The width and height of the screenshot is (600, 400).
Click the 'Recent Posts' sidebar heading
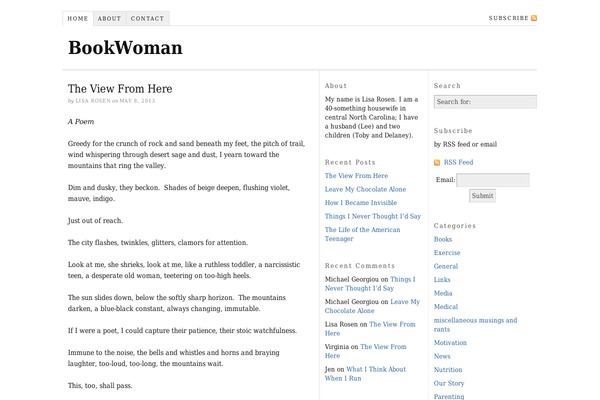[x=350, y=162]
